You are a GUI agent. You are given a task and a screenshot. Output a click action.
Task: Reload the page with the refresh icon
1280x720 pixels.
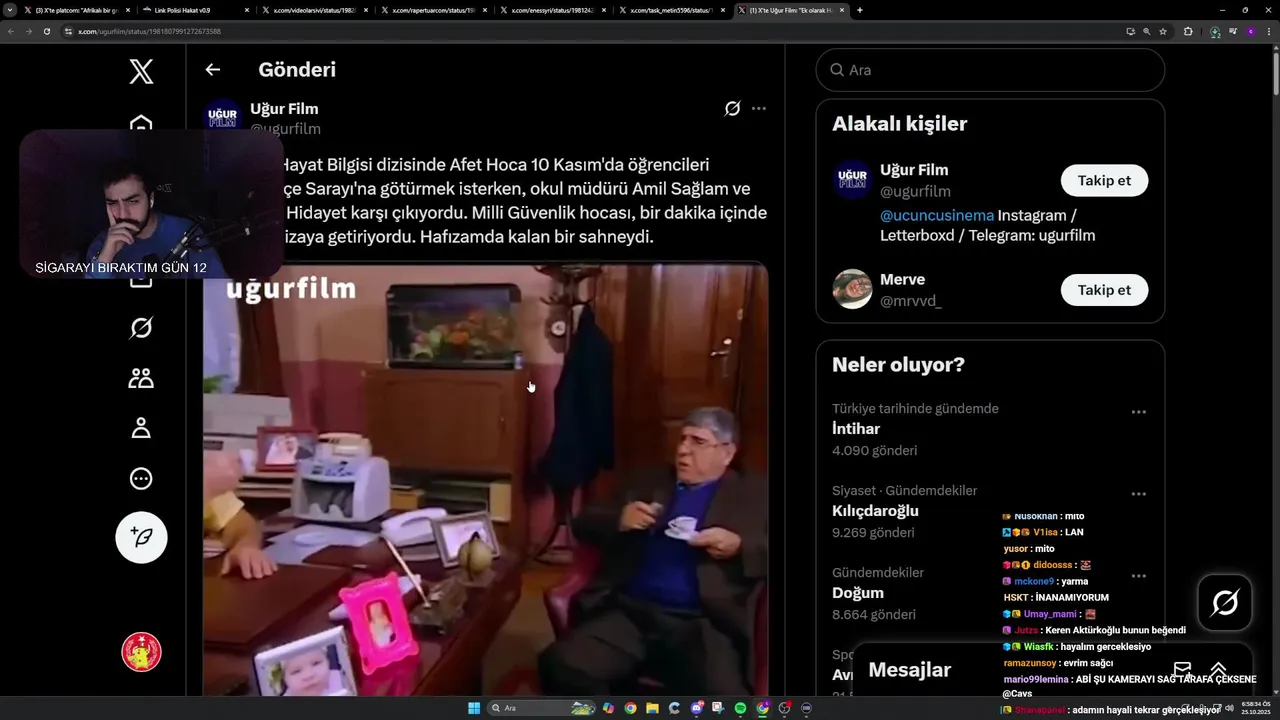pyautogui.click(x=46, y=31)
